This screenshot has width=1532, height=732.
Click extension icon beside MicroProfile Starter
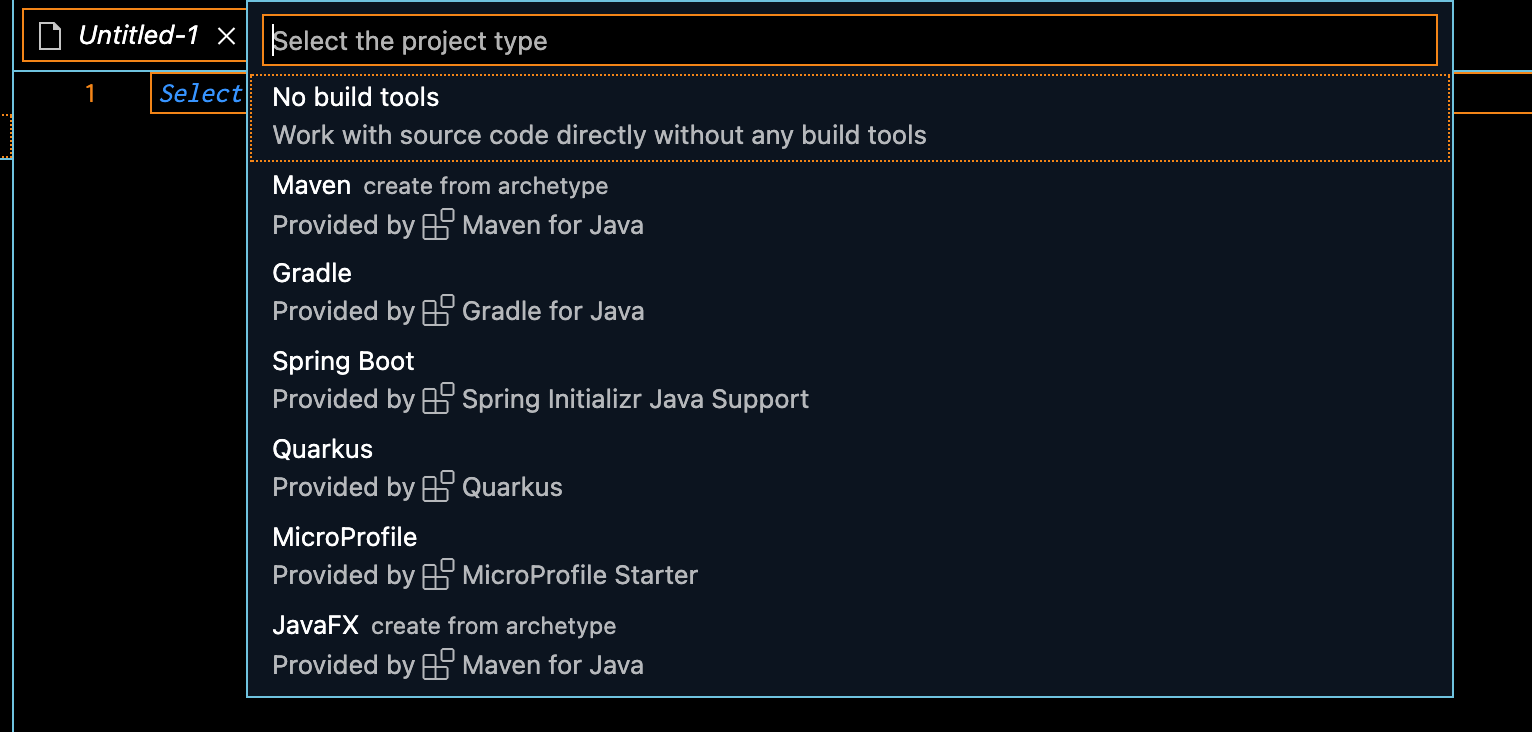click(438, 575)
